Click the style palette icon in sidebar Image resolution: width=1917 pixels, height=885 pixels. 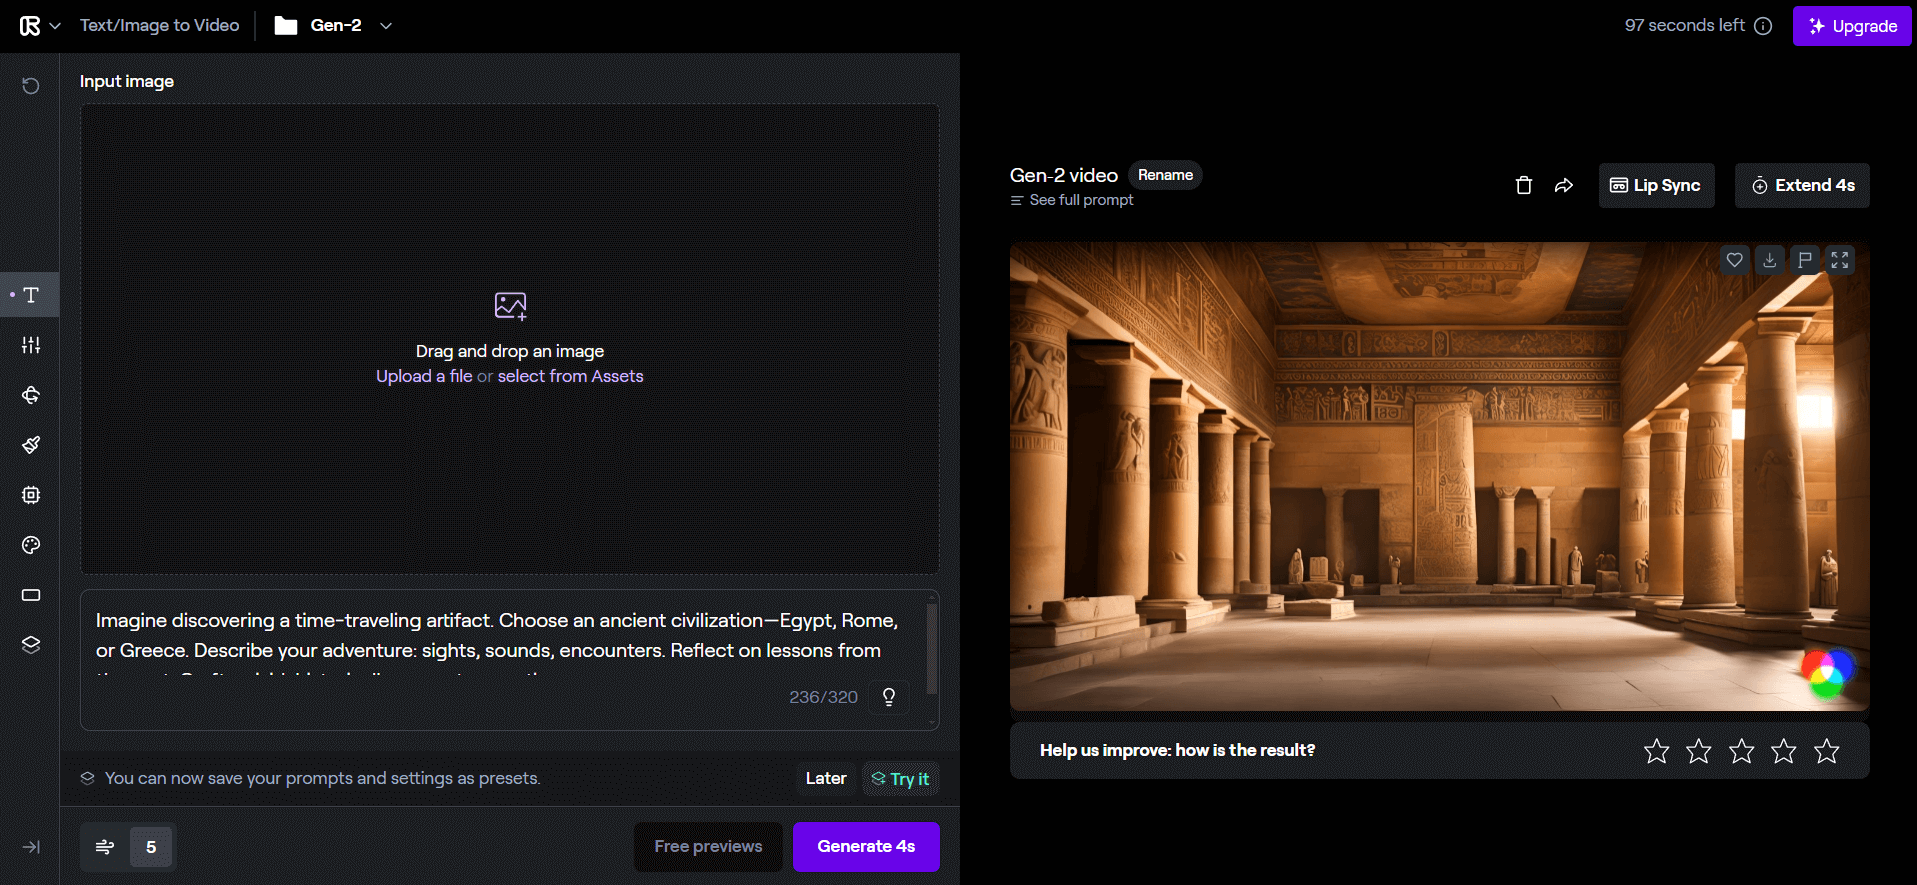[31, 545]
